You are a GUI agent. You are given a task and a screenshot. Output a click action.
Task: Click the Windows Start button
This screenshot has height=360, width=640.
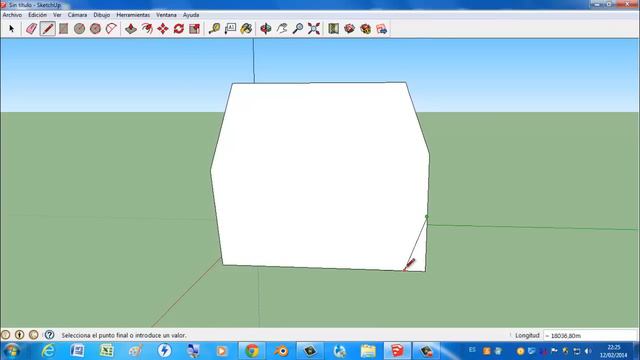11,351
